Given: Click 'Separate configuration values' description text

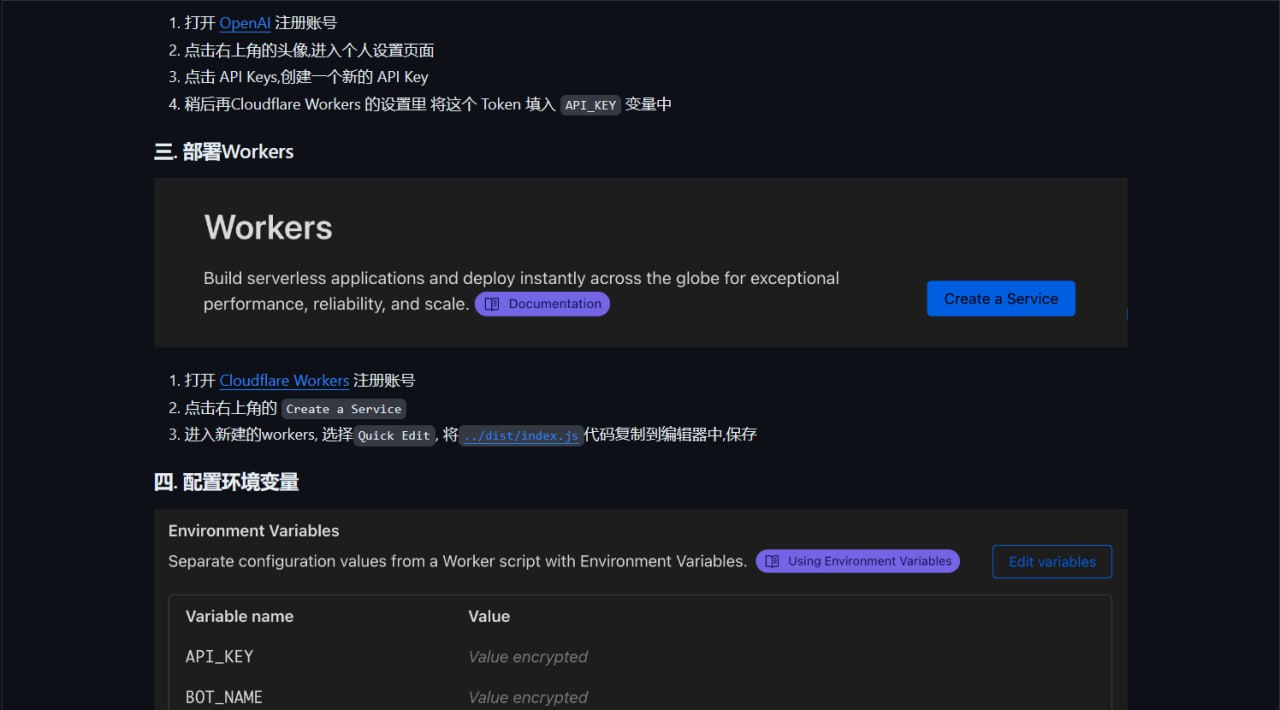Looking at the screenshot, I should point(457,562).
